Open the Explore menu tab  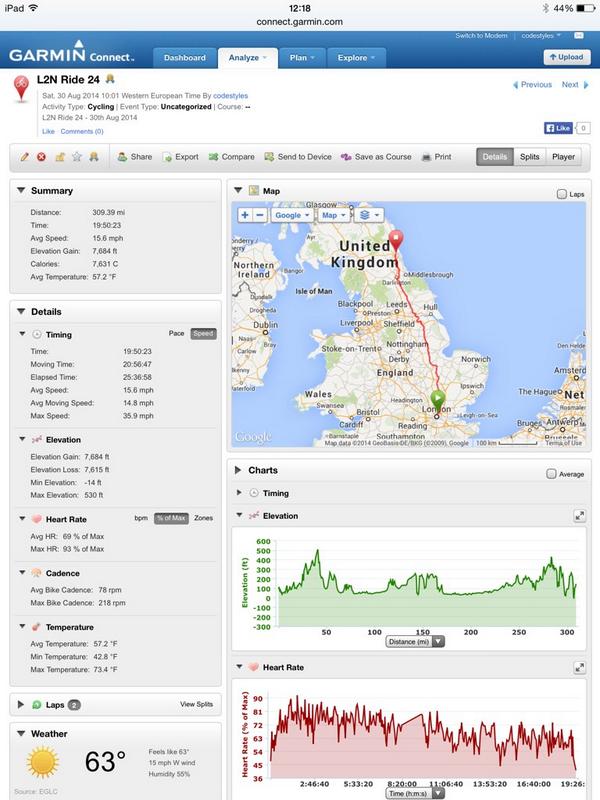356,58
